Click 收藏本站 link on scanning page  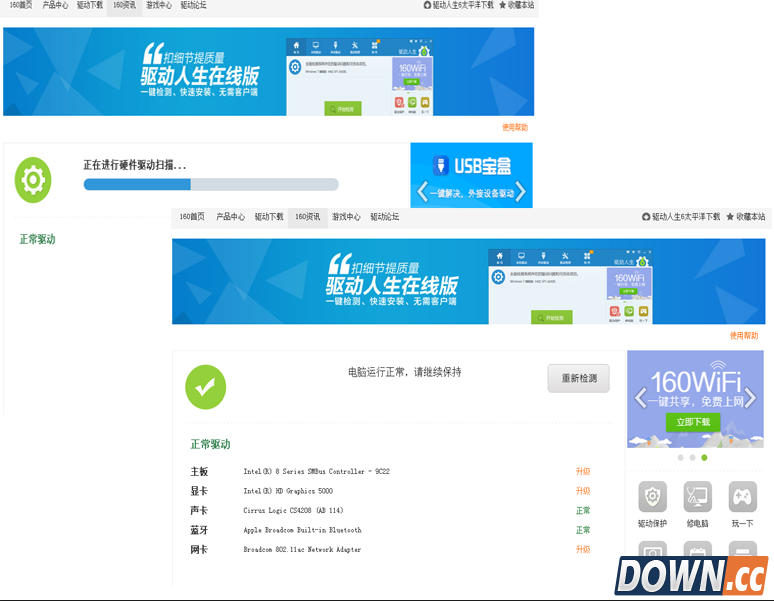516,5
